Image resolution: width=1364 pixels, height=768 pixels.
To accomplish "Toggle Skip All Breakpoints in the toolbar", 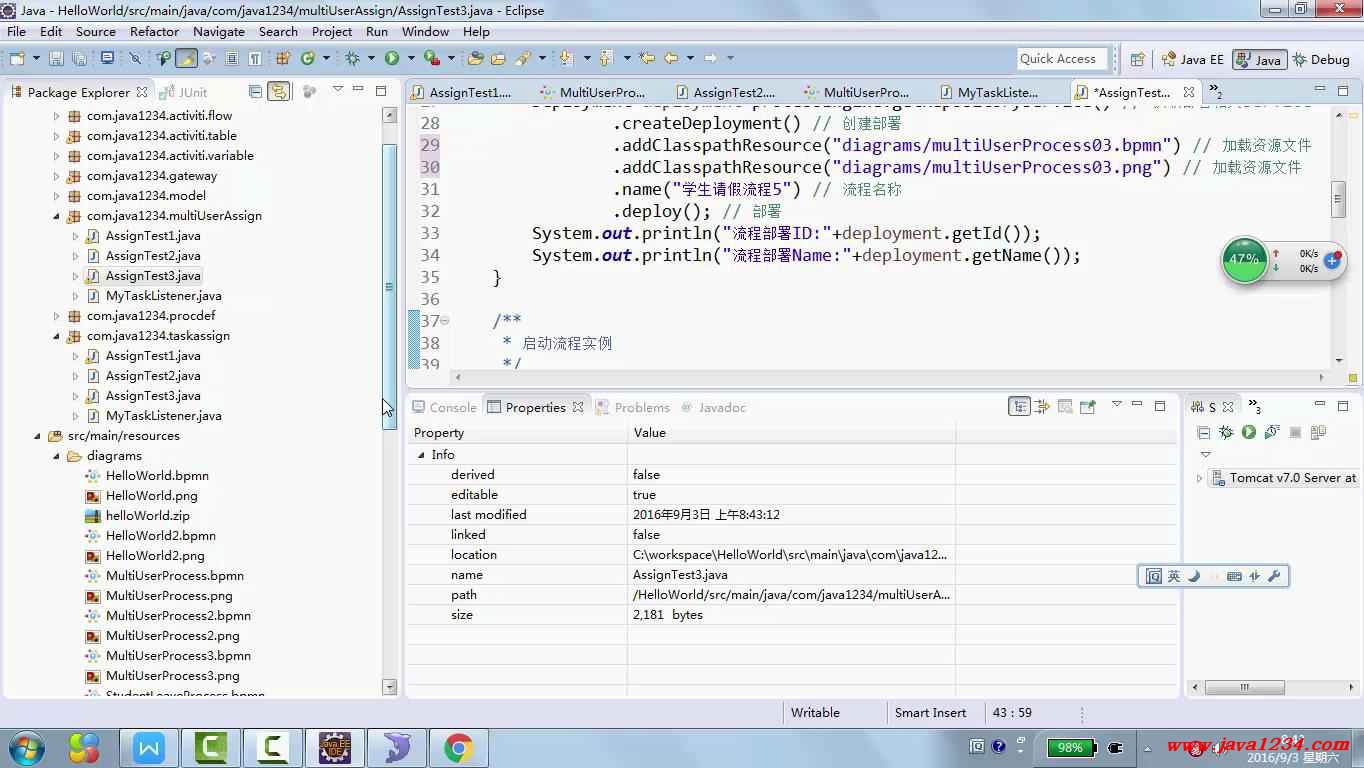I will pyautogui.click(x=134, y=59).
